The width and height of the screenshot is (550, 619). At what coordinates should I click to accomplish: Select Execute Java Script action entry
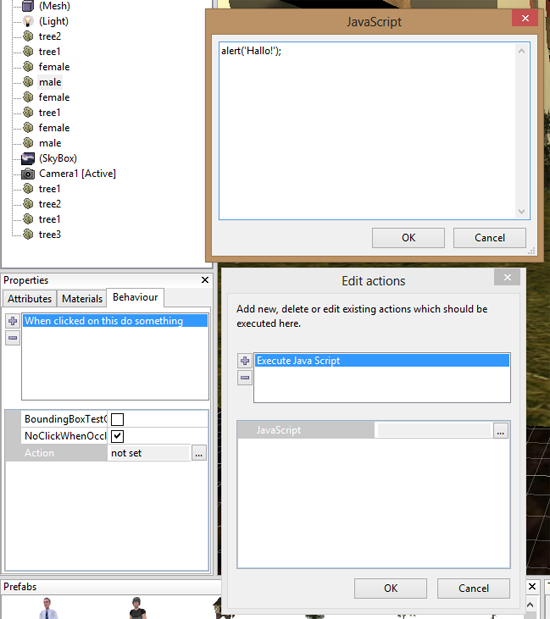pyautogui.click(x=382, y=360)
